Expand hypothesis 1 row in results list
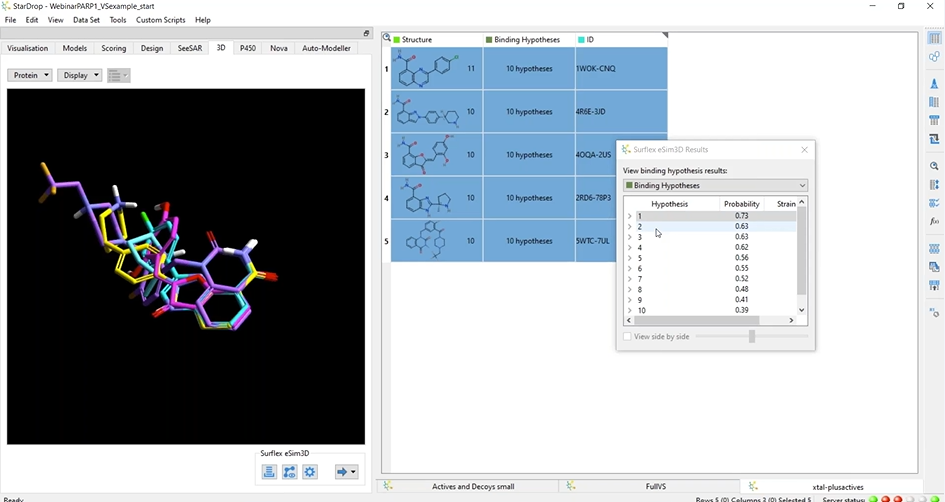The height and width of the screenshot is (502, 945). pyautogui.click(x=629, y=216)
